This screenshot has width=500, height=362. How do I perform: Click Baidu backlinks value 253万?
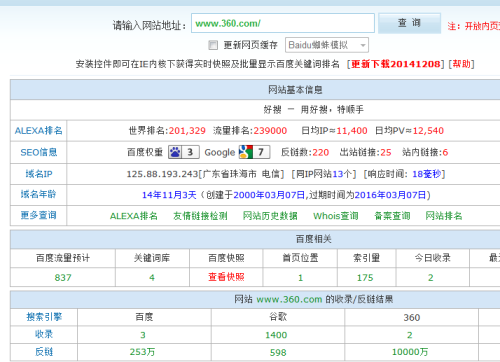142,352
